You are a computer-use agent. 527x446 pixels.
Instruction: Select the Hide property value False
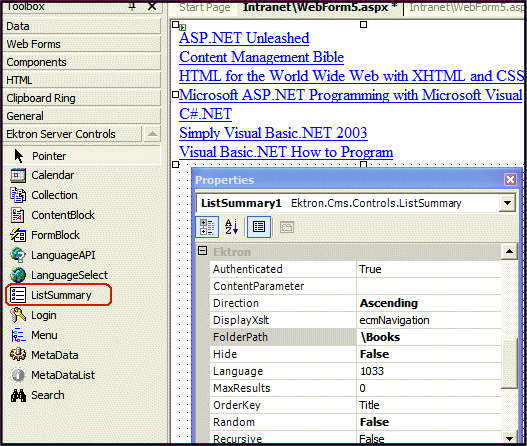point(429,354)
